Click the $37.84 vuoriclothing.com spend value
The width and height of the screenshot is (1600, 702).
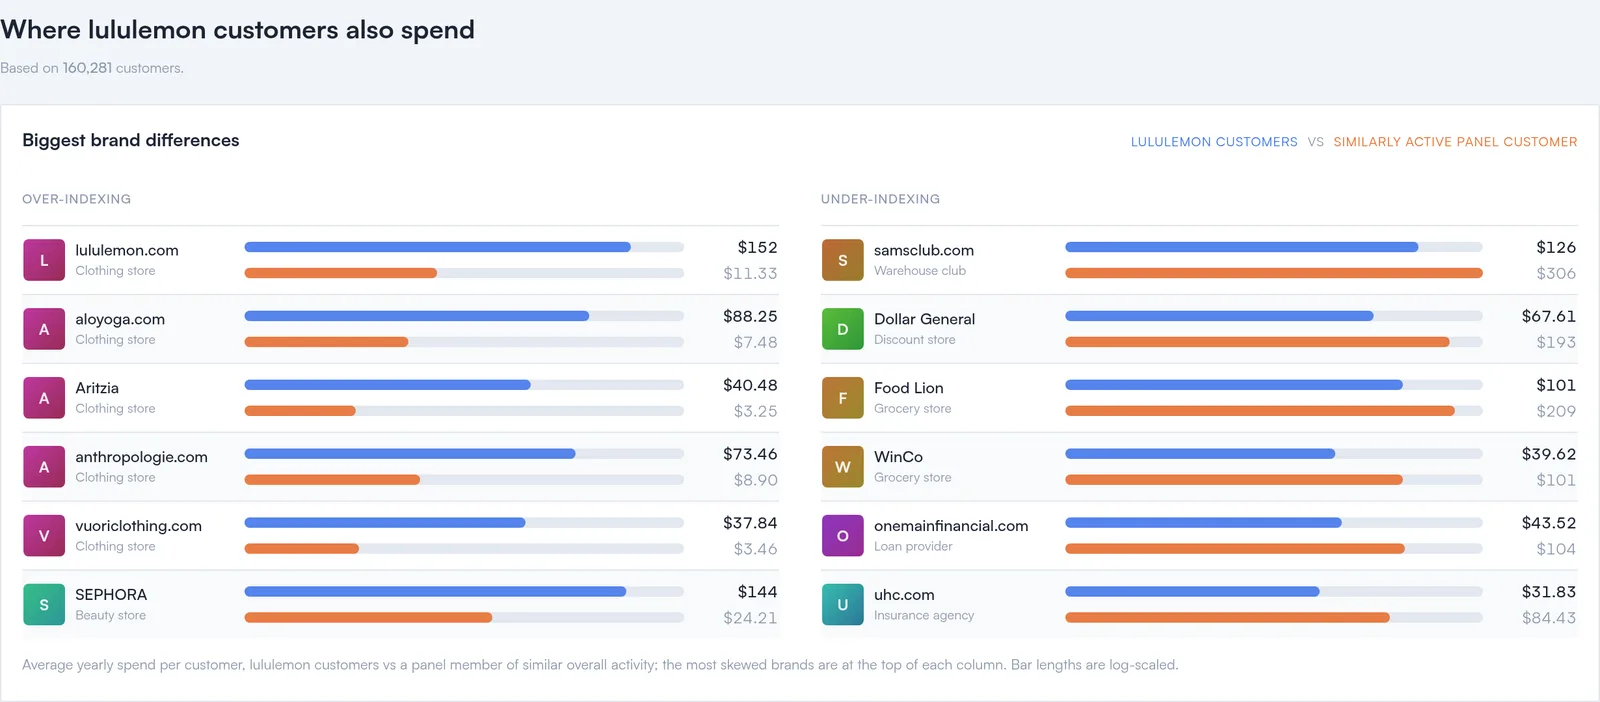click(x=750, y=523)
